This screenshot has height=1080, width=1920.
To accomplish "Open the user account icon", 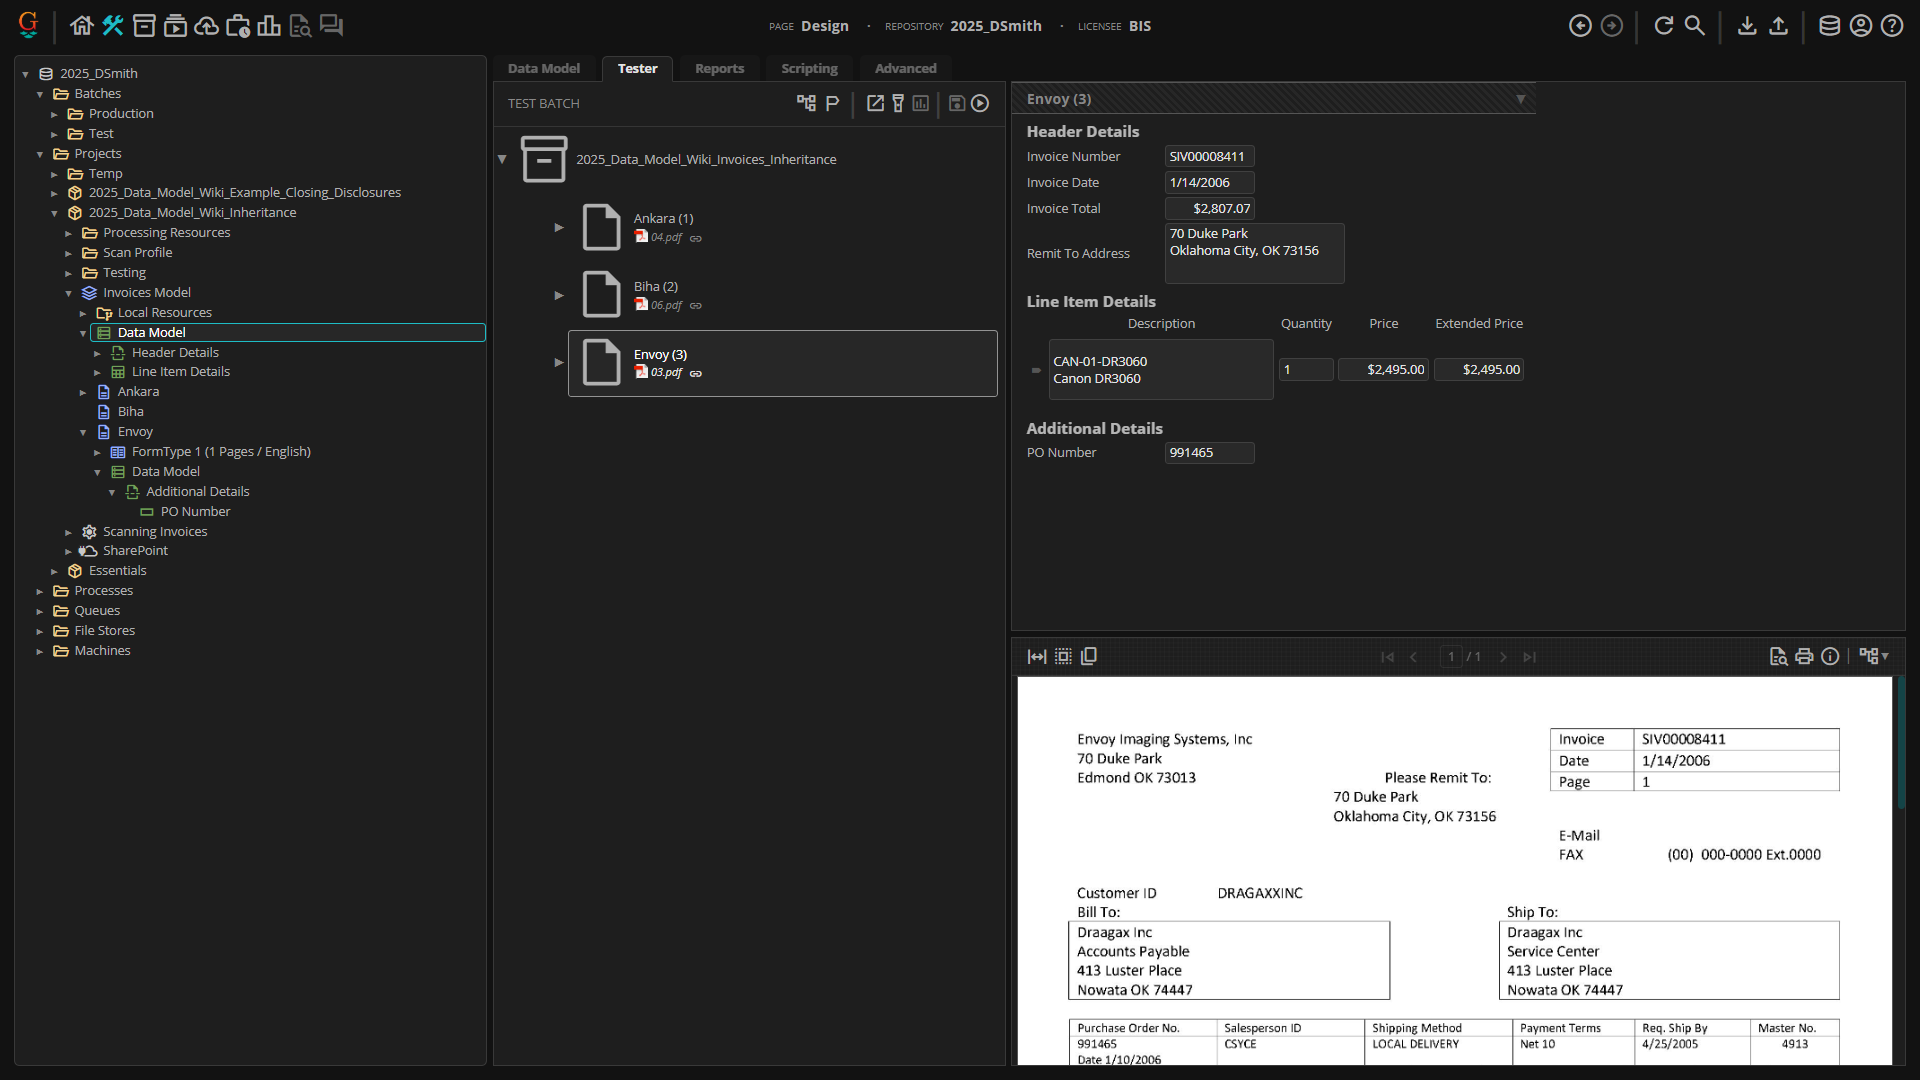I will tap(1860, 26).
